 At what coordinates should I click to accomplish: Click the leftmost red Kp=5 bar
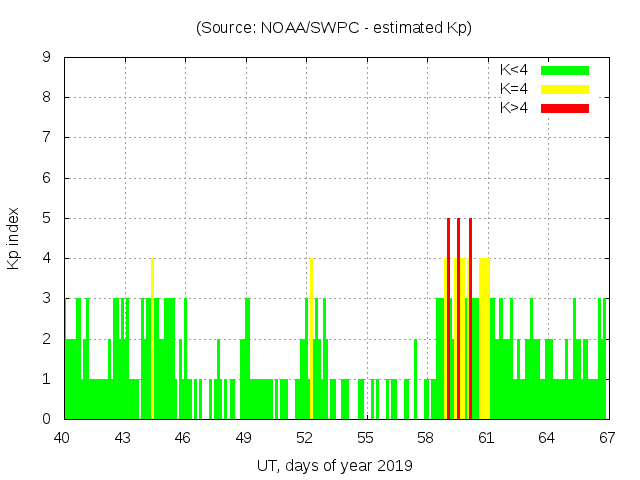[x=448, y=320]
